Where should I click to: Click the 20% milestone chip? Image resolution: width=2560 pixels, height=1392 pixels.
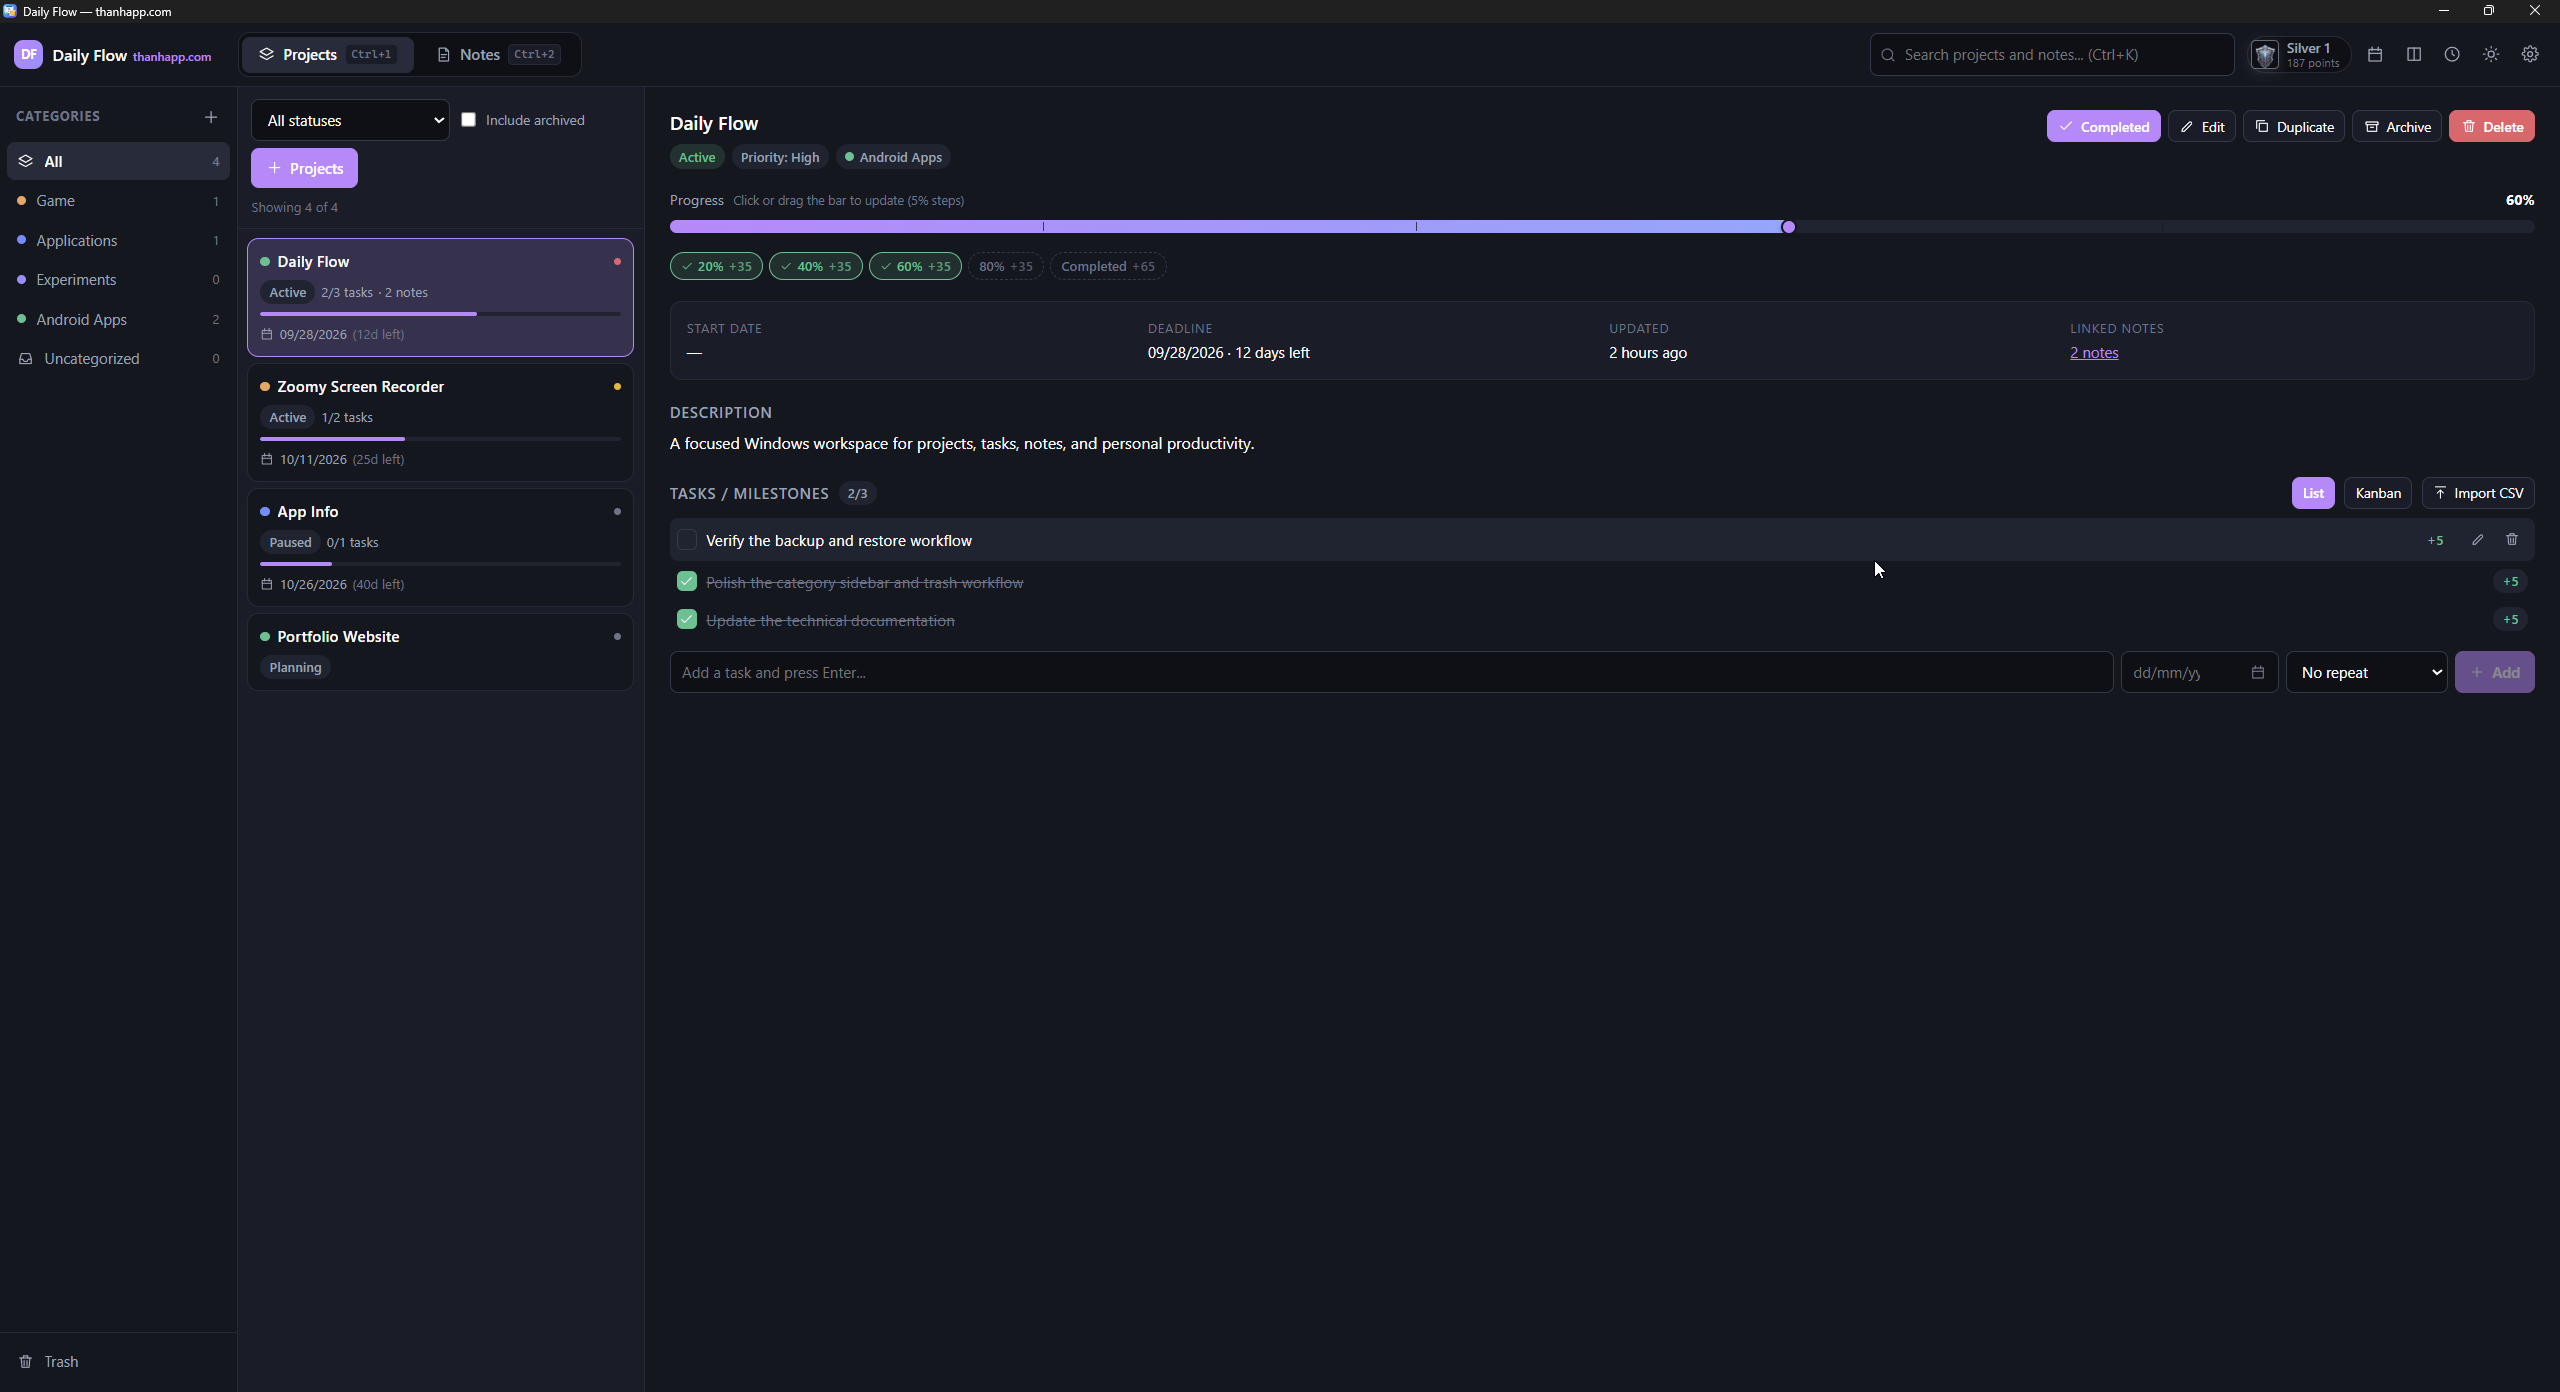coord(716,266)
